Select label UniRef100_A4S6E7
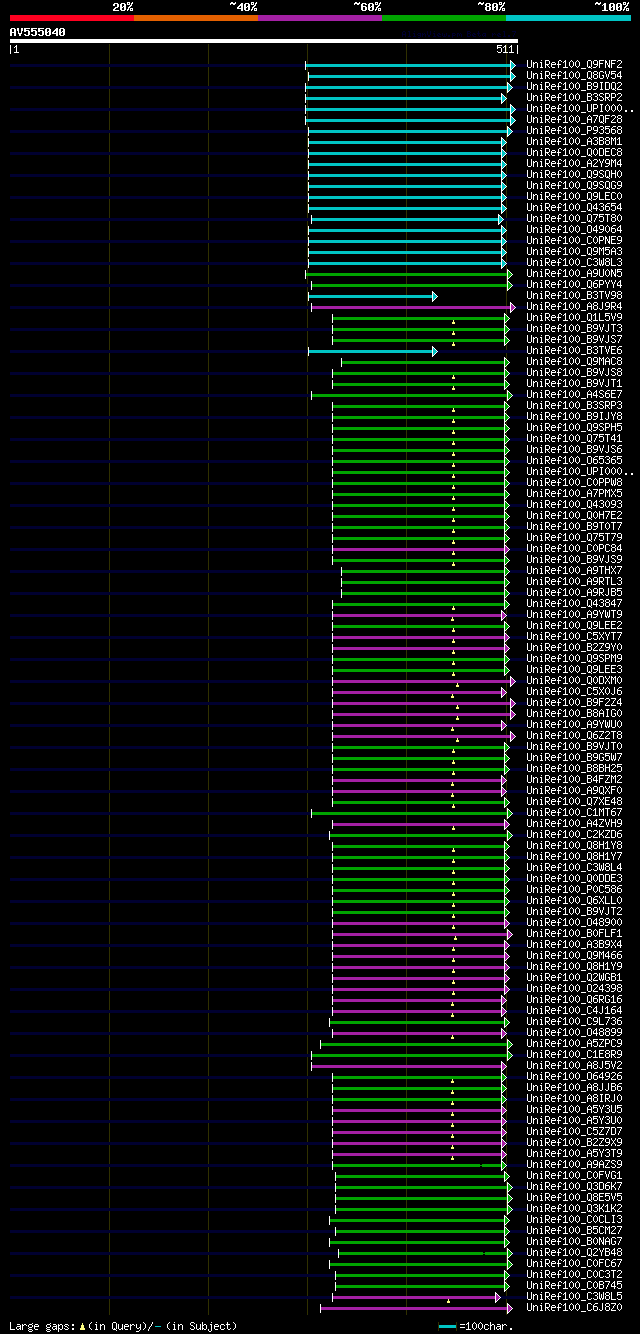 (575, 394)
